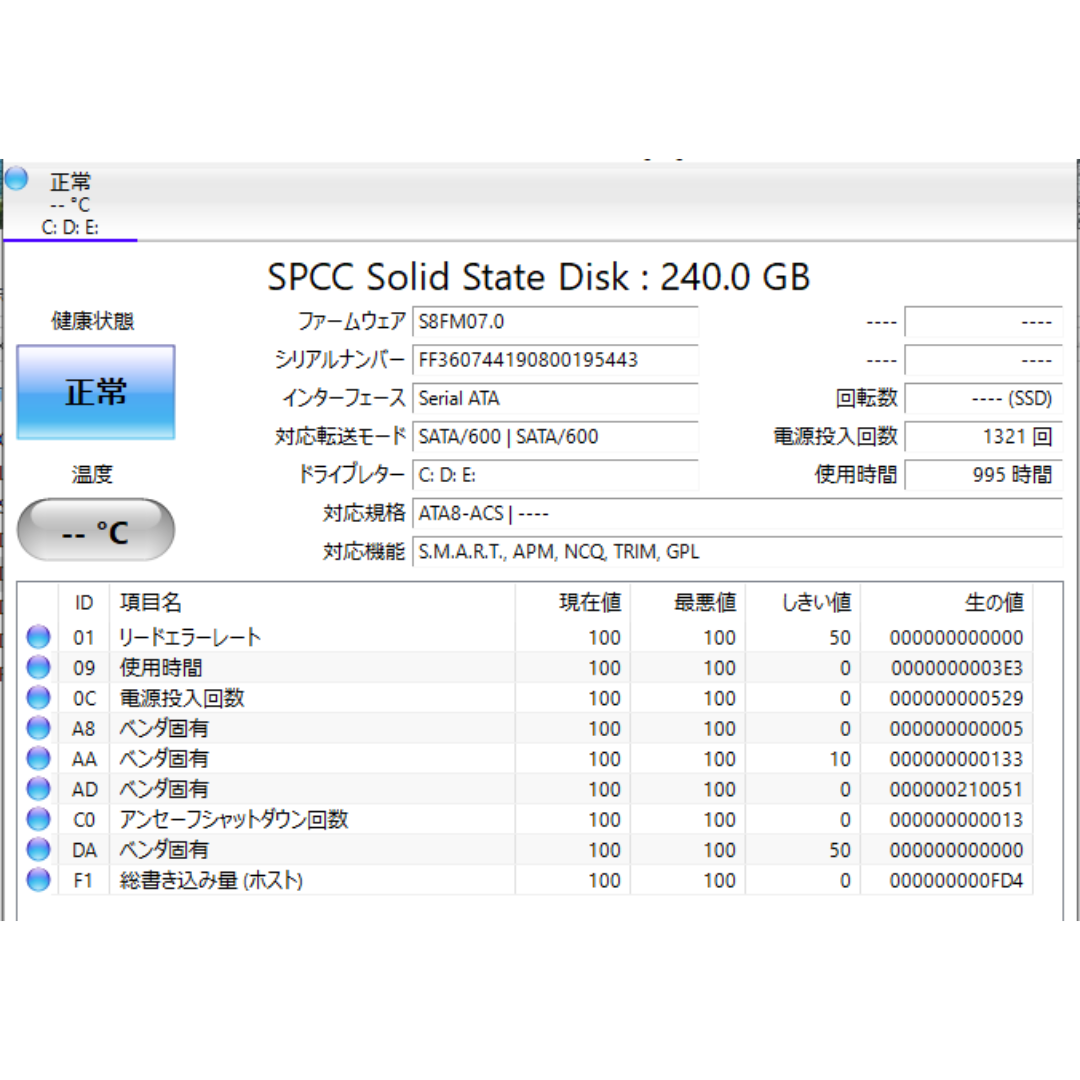1080x1080 pixels.
Task: Click the SPCC Solid State Disk : 240.0 GB title
Action: pos(539,277)
